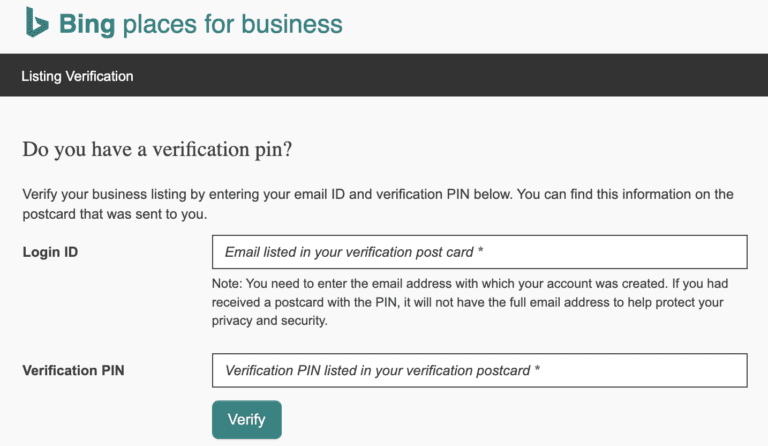Click the white page header background area
This screenshot has height=446, width=768.
click(x=560, y=25)
